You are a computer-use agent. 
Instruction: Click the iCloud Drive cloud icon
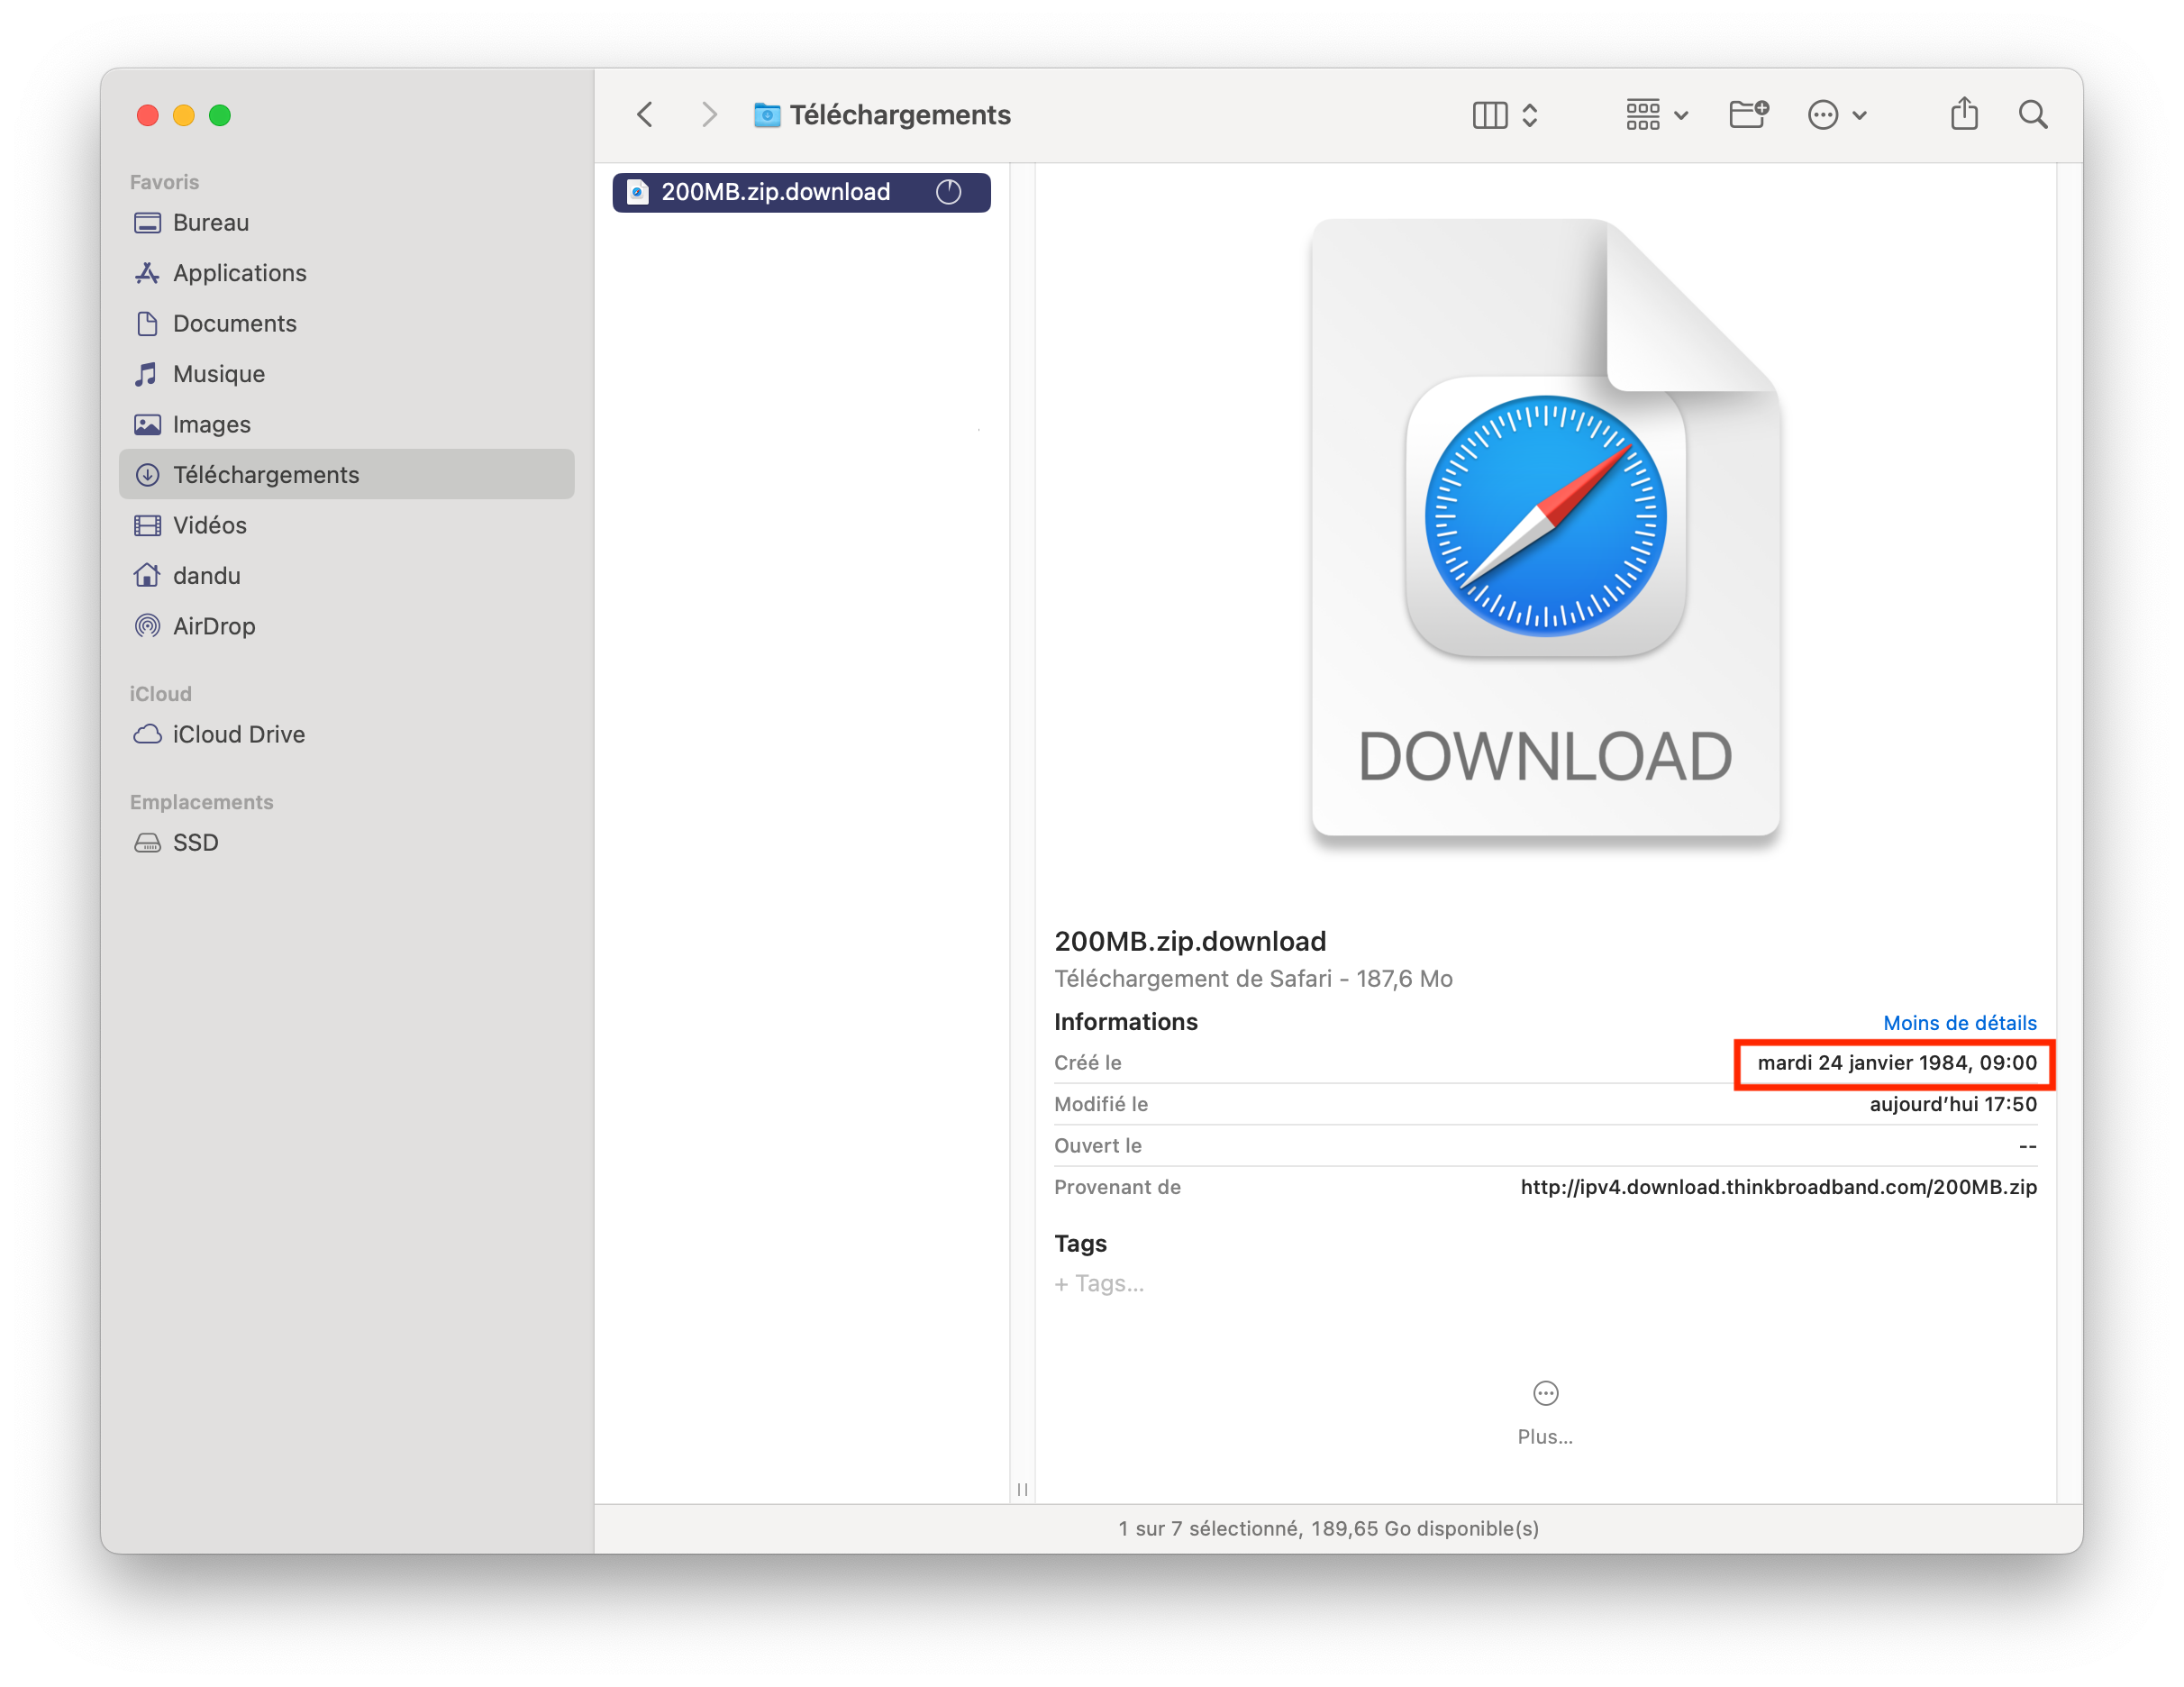[x=147, y=734]
